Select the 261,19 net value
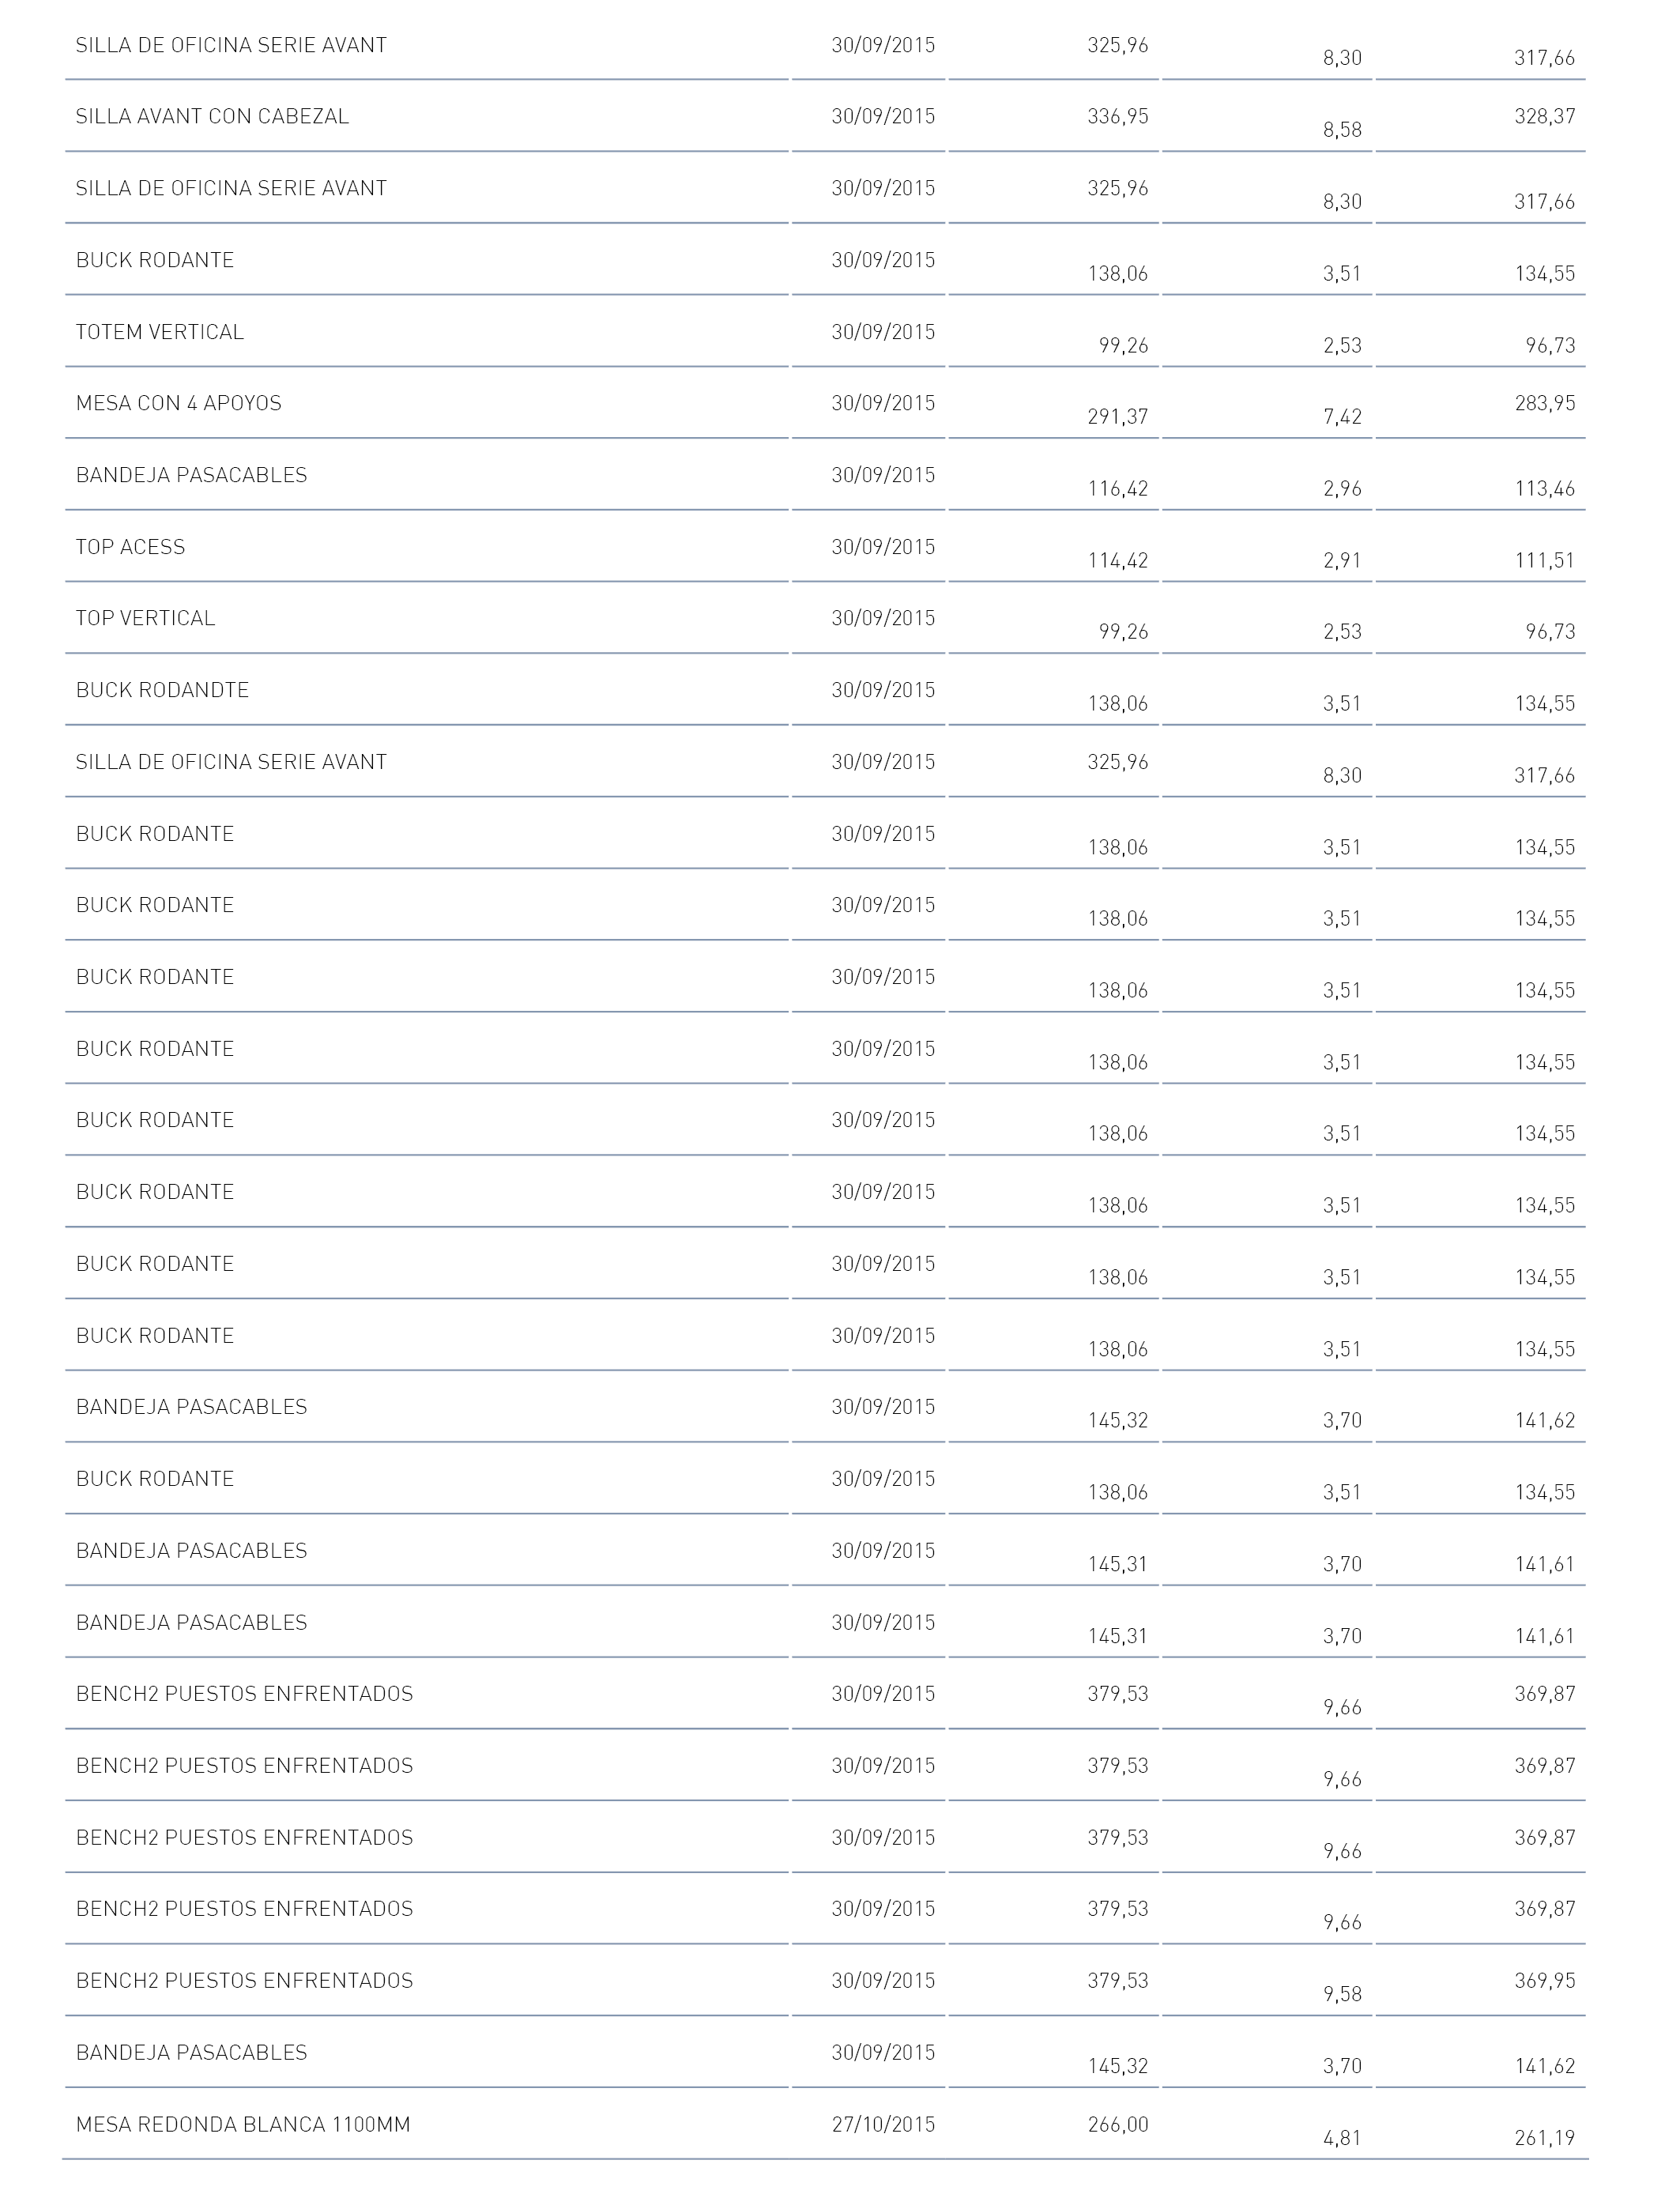1680x2194 pixels. 1545,2138
